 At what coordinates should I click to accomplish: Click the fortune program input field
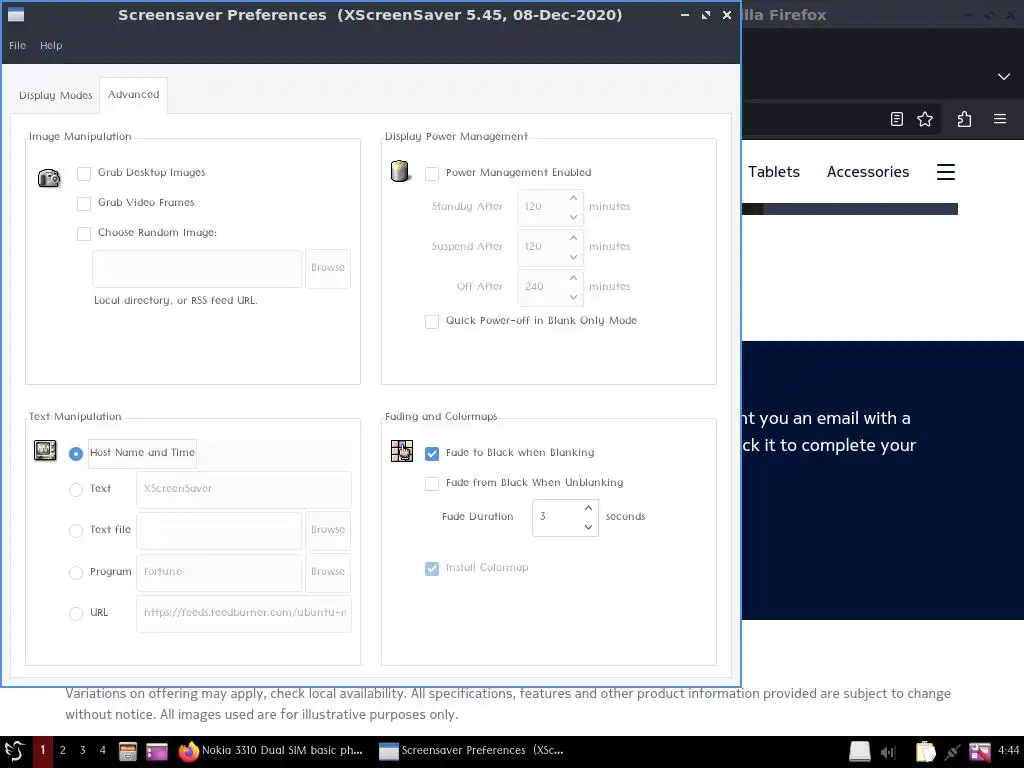click(219, 572)
